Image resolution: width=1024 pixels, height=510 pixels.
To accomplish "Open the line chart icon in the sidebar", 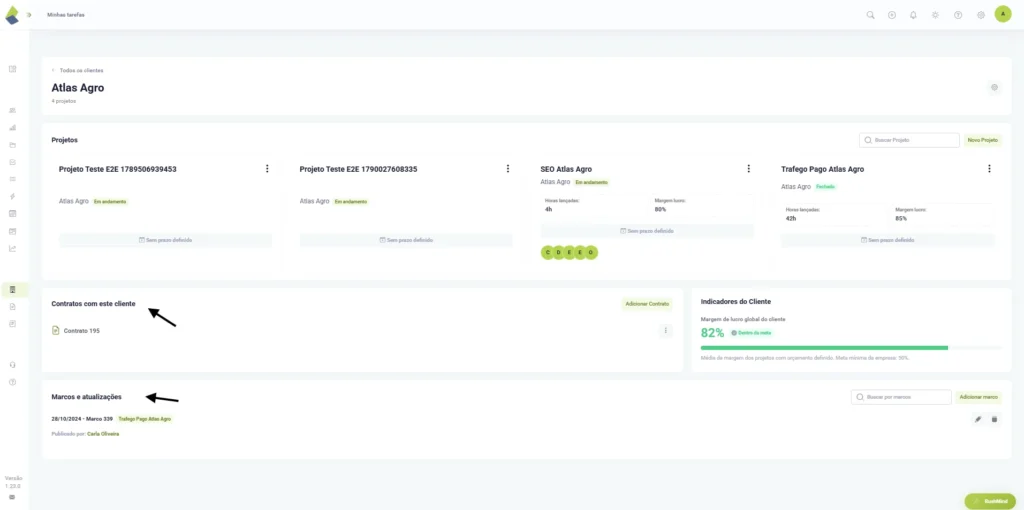I will click(x=12, y=247).
